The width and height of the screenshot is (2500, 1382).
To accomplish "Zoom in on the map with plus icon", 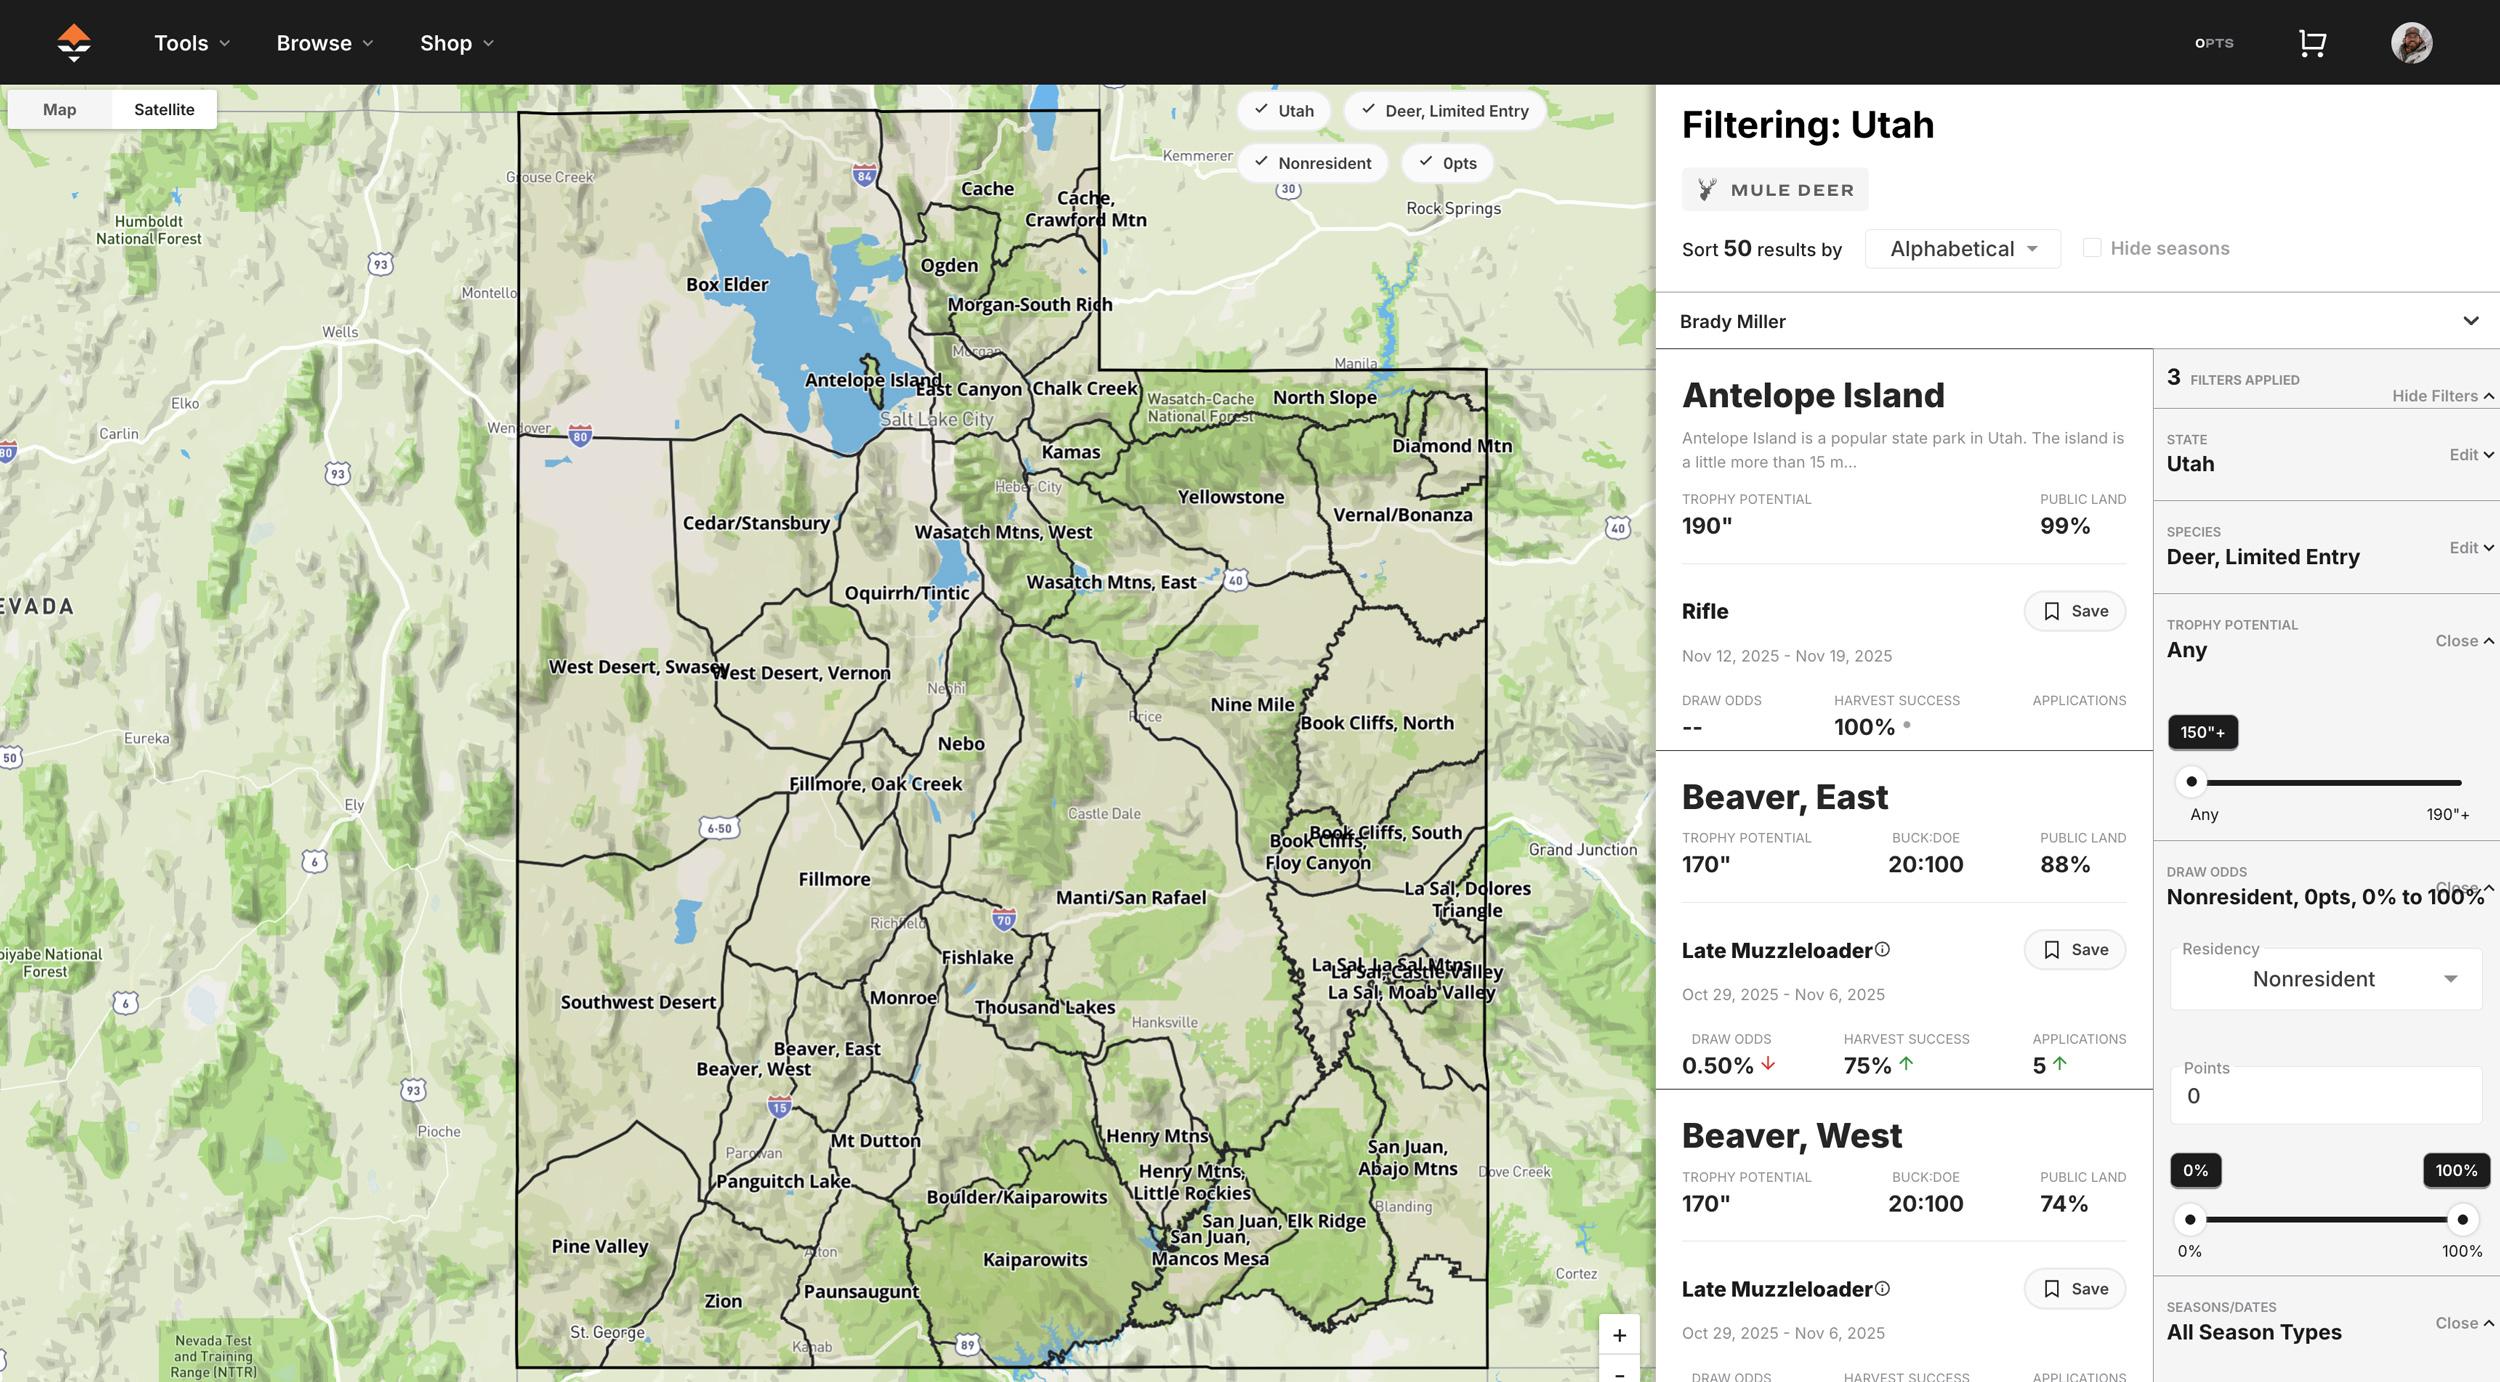I will click(1619, 1334).
